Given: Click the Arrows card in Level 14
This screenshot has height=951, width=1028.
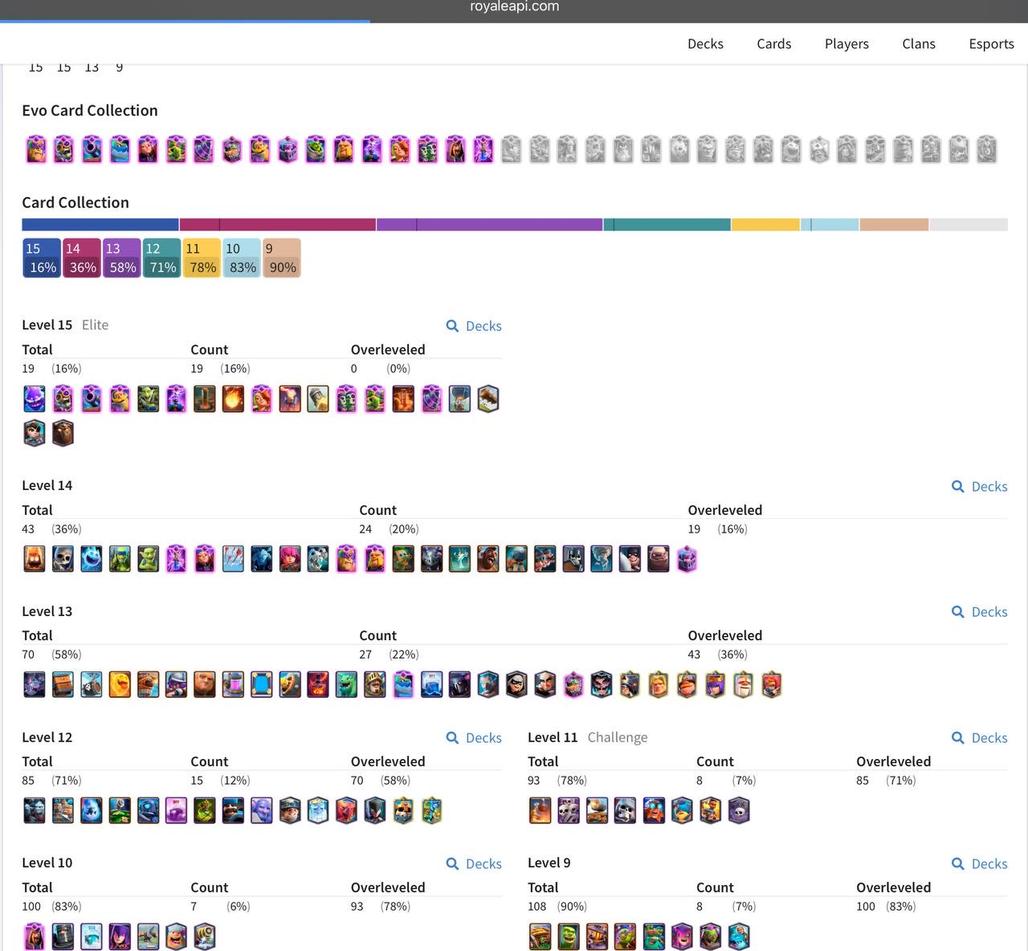Looking at the screenshot, I should 233,559.
